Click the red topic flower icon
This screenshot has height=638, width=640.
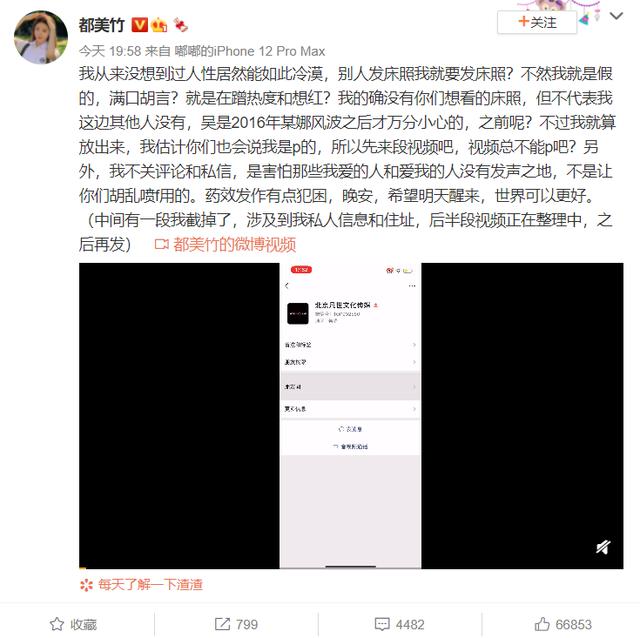87,585
